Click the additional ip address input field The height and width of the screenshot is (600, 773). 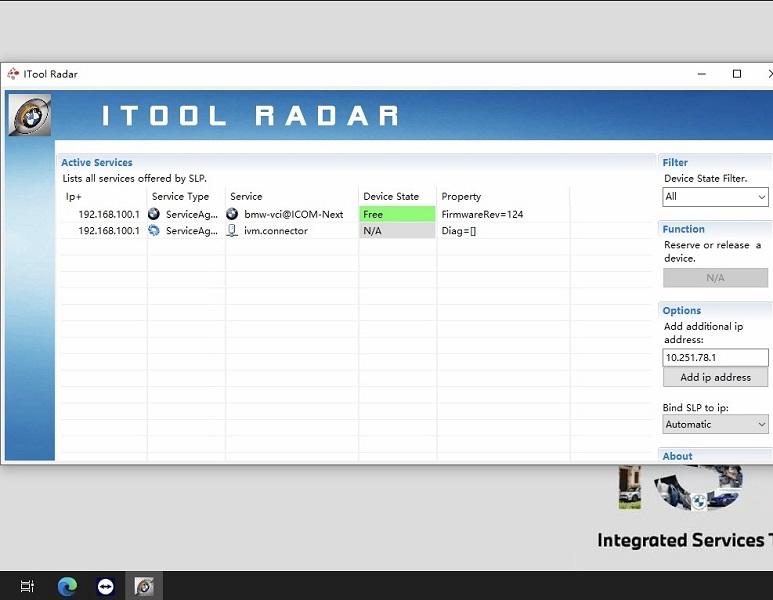(x=715, y=357)
